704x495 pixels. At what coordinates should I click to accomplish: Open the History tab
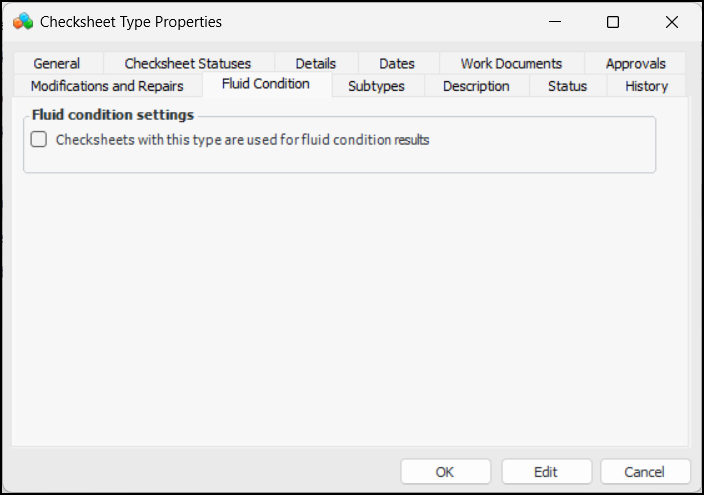[x=646, y=86]
